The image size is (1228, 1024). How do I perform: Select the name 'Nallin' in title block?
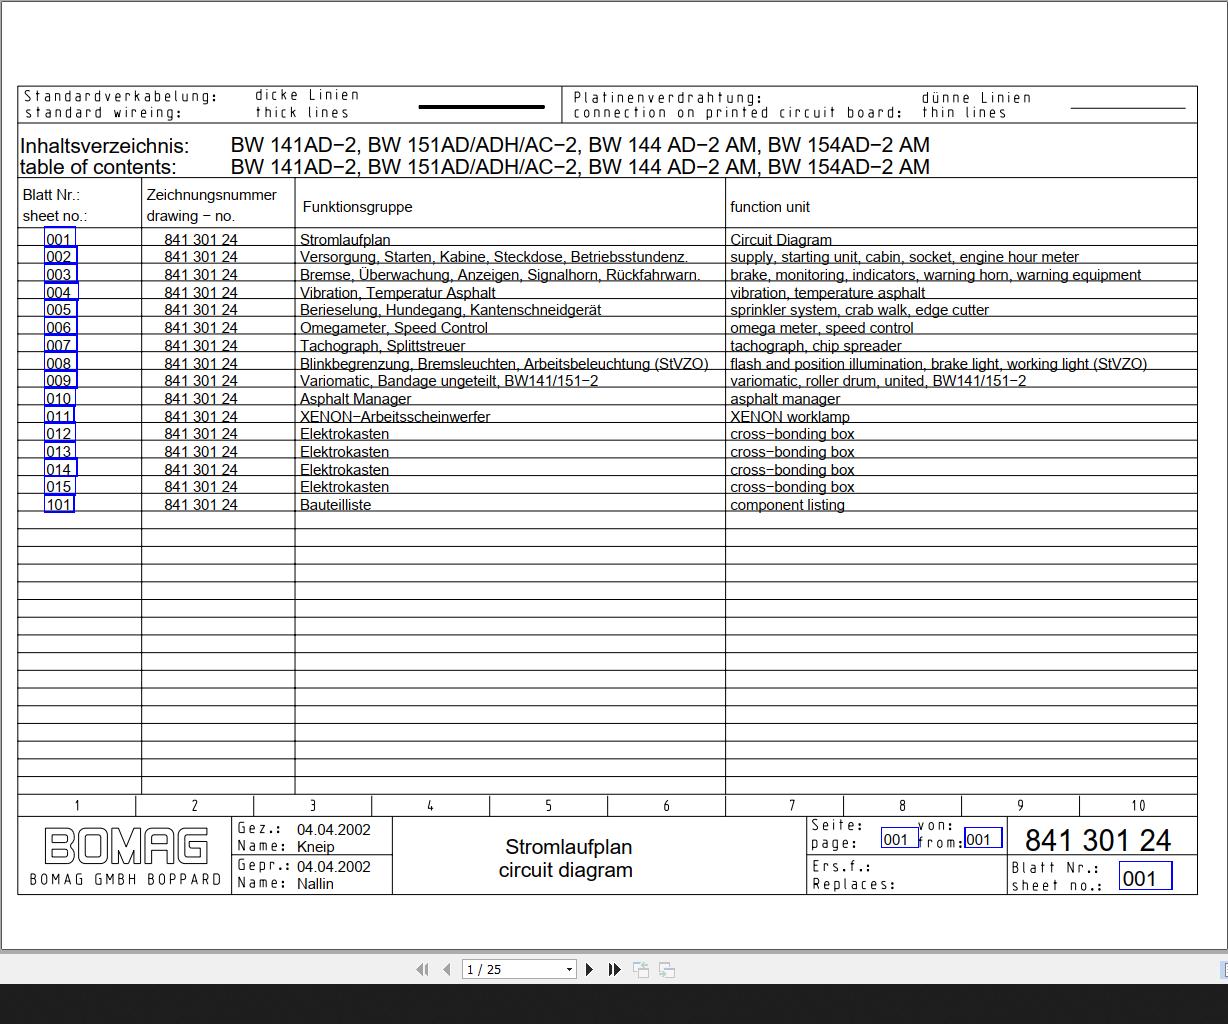tap(315, 884)
